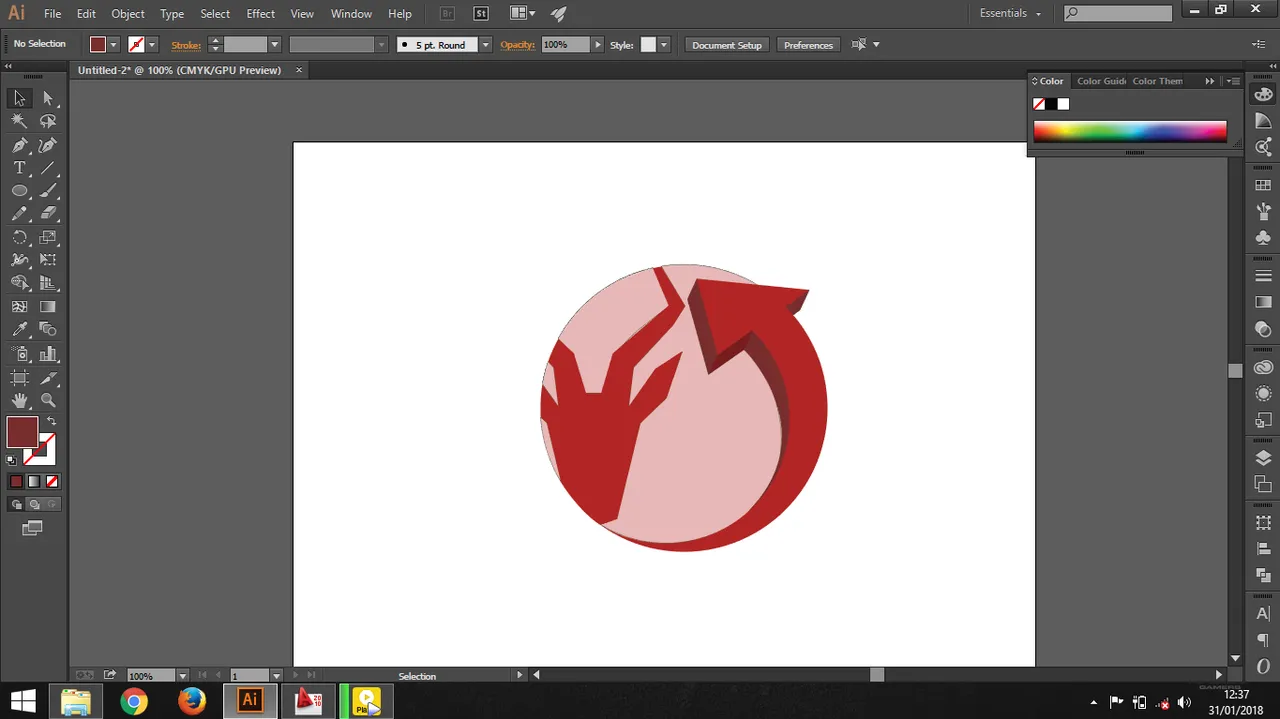Go to Bridge with Br button
The image size is (1280, 719).
(447, 14)
